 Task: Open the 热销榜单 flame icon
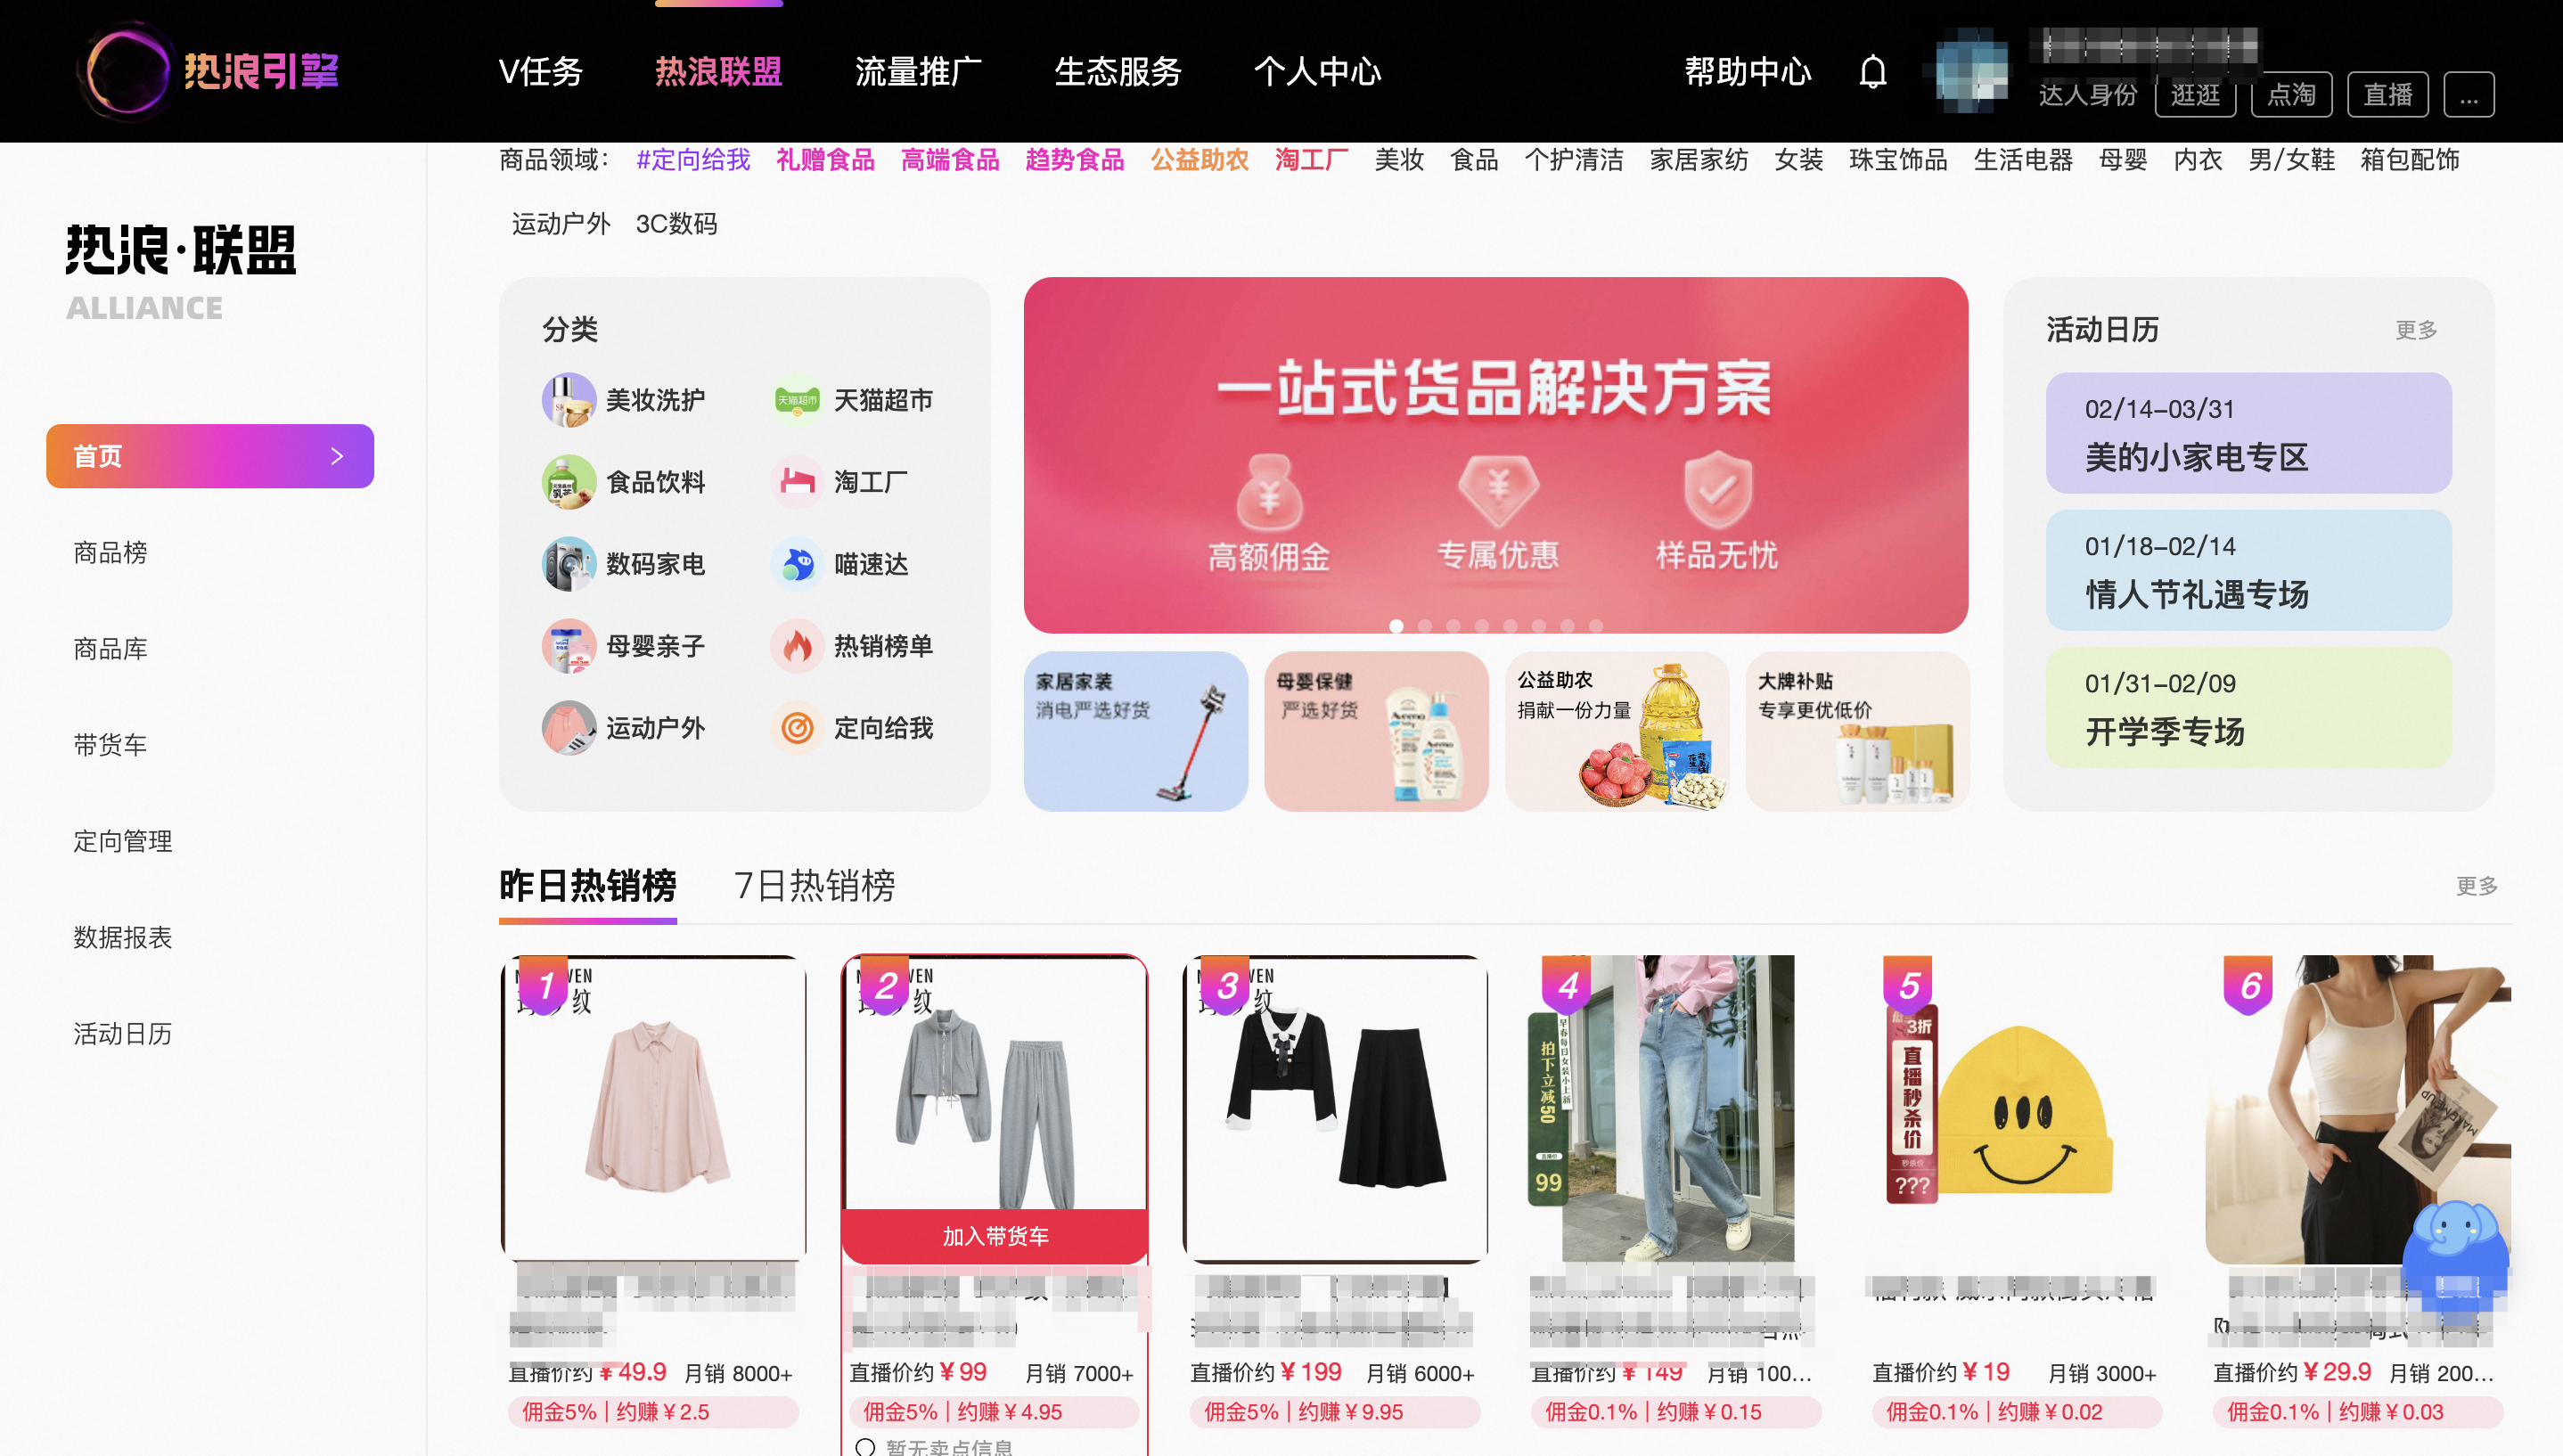[x=797, y=646]
